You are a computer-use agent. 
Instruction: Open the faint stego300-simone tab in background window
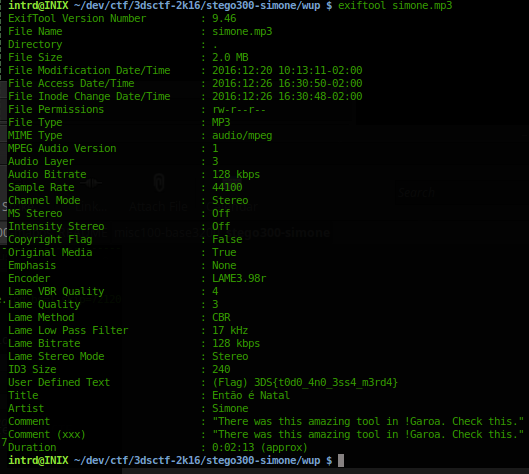coord(278,233)
